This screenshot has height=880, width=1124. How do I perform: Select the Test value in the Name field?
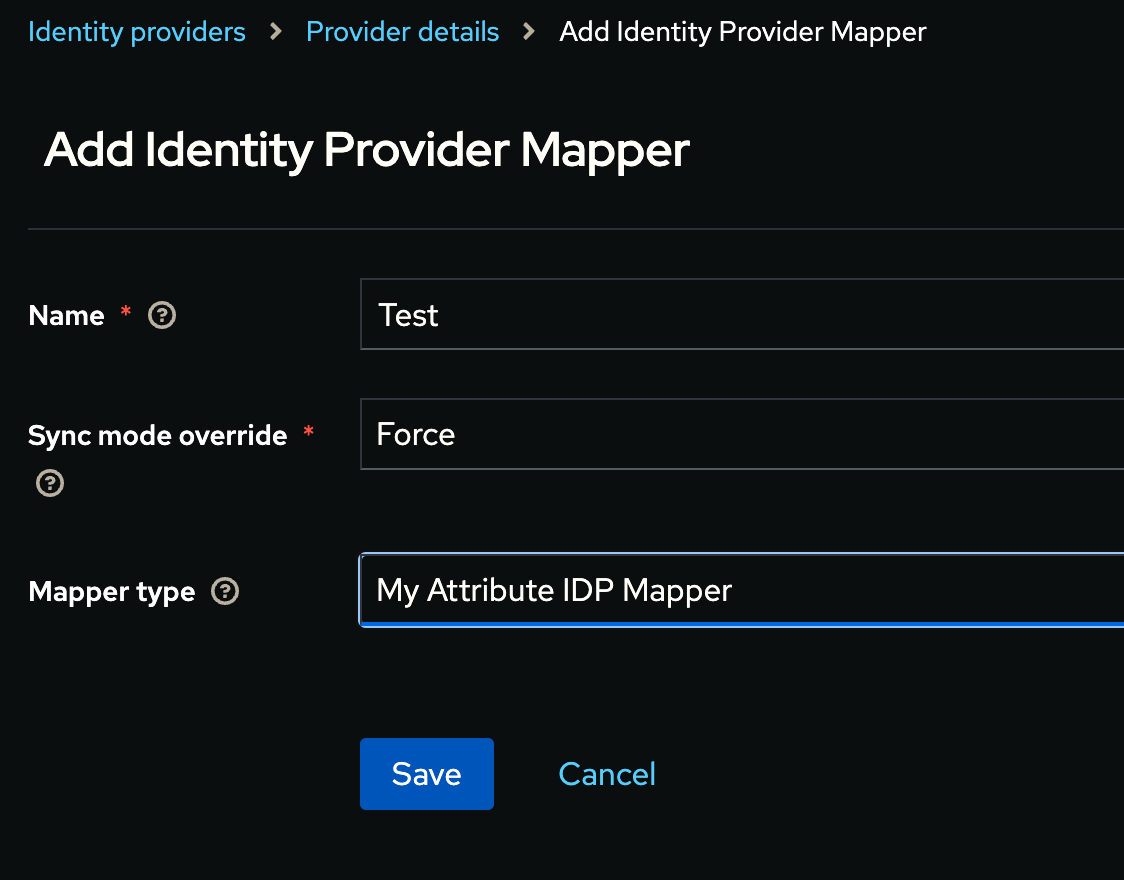pos(407,314)
